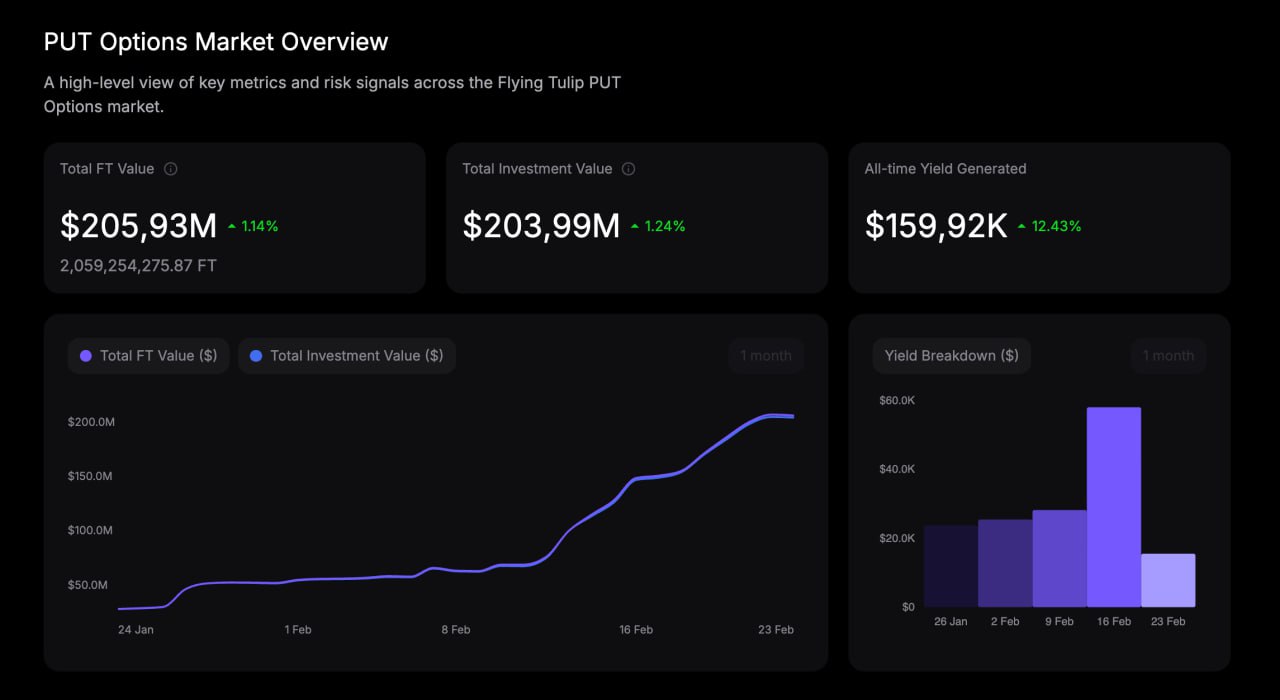Viewport: 1280px width, 700px height.
Task: Click the 23 Feb yield bar
Action: tap(1167, 580)
